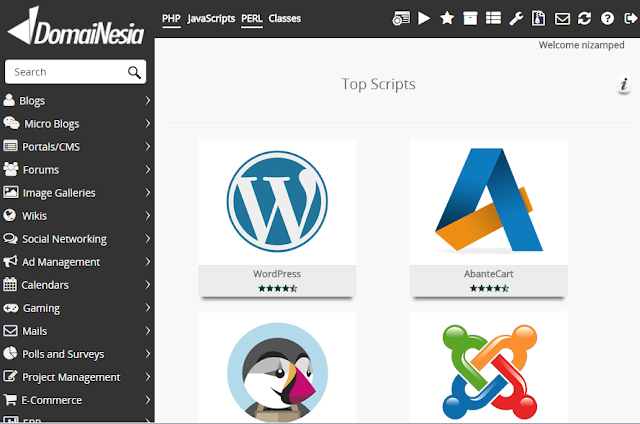Click the WordPress logo thumbnail

click(277, 202)
